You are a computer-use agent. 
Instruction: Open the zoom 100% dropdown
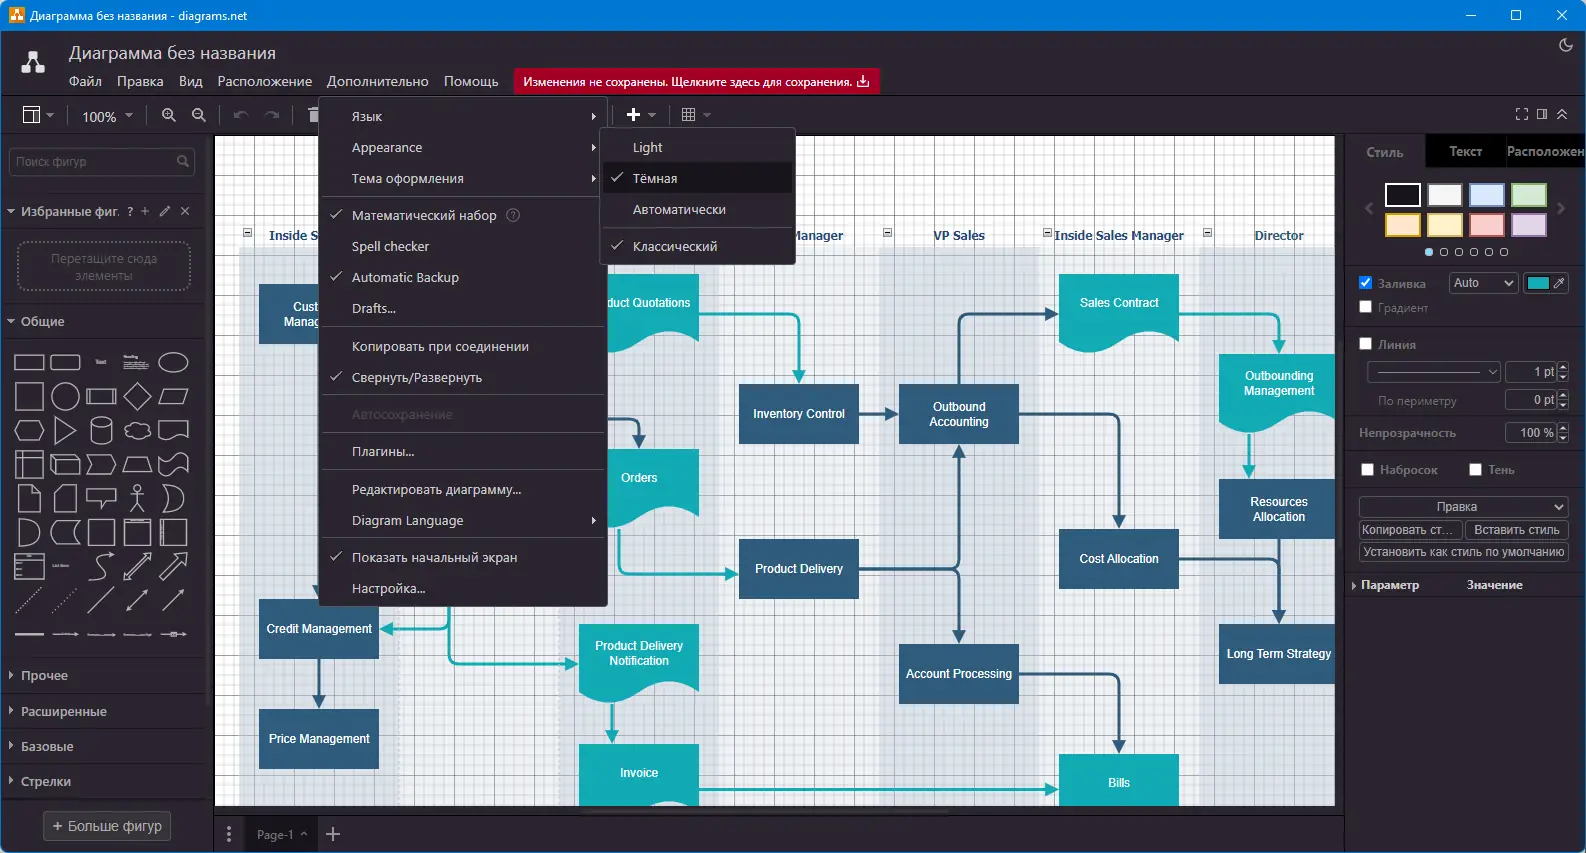point(106,116)
